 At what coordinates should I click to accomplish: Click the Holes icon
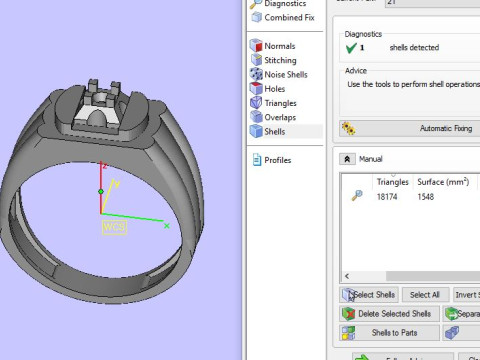pos(256,89)
